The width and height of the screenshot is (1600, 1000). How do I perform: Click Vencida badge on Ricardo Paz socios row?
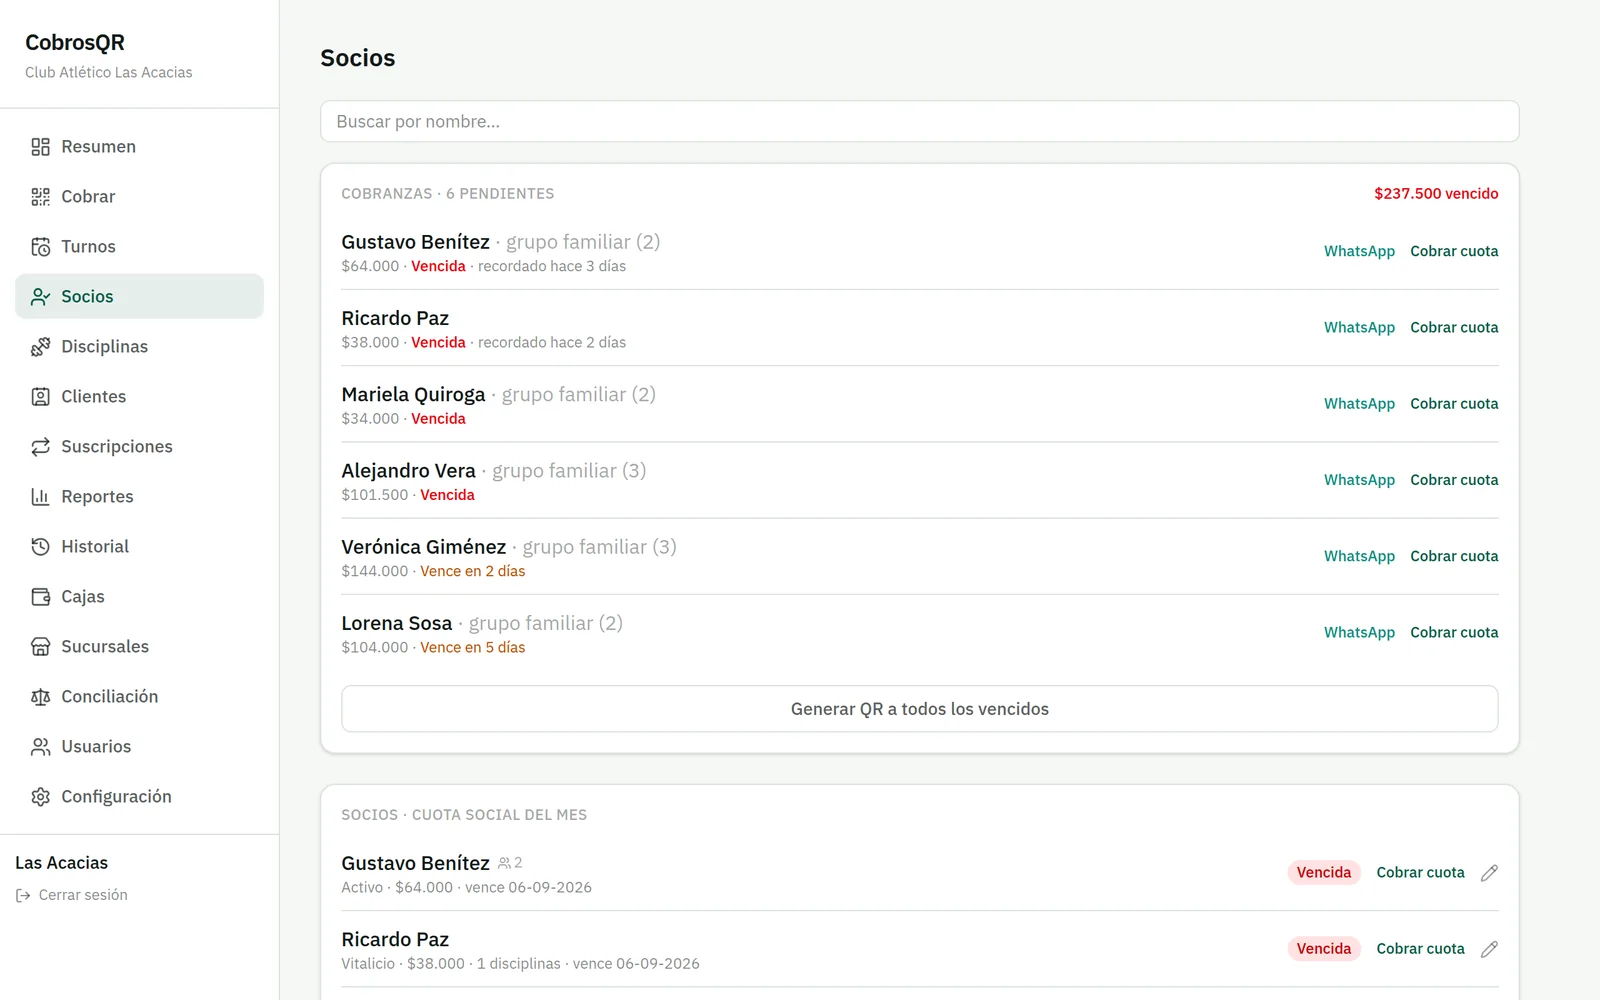(1324, 949)
